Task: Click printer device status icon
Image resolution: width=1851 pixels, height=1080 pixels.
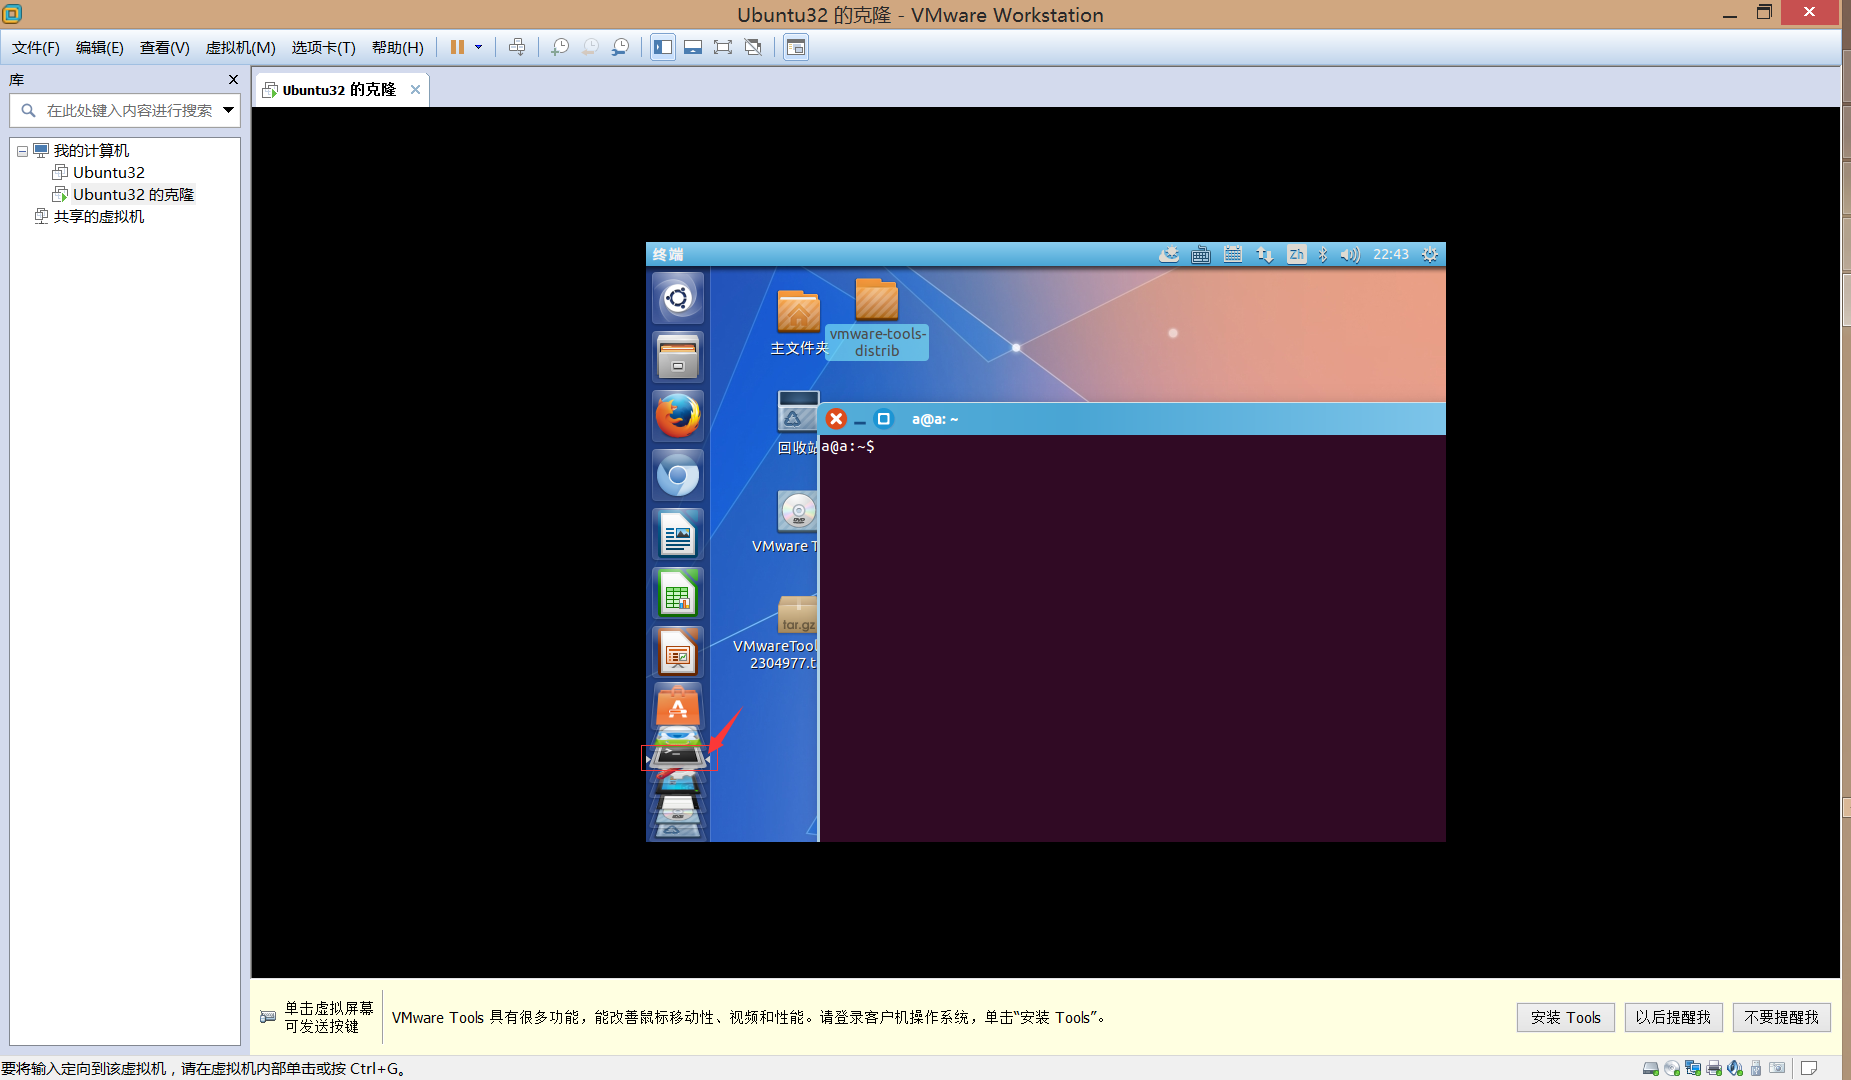Action: coord(1714,1069)
